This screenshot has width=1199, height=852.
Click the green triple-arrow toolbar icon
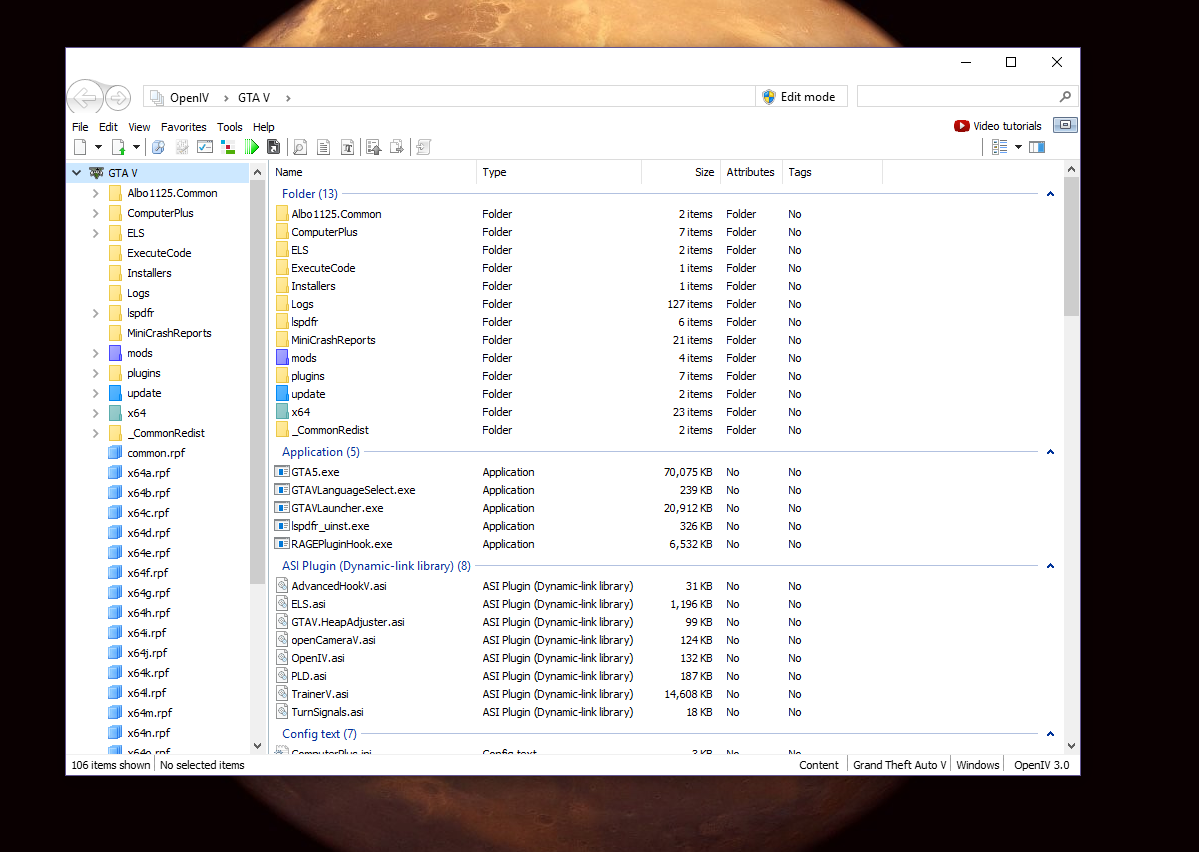click(252, 147)
